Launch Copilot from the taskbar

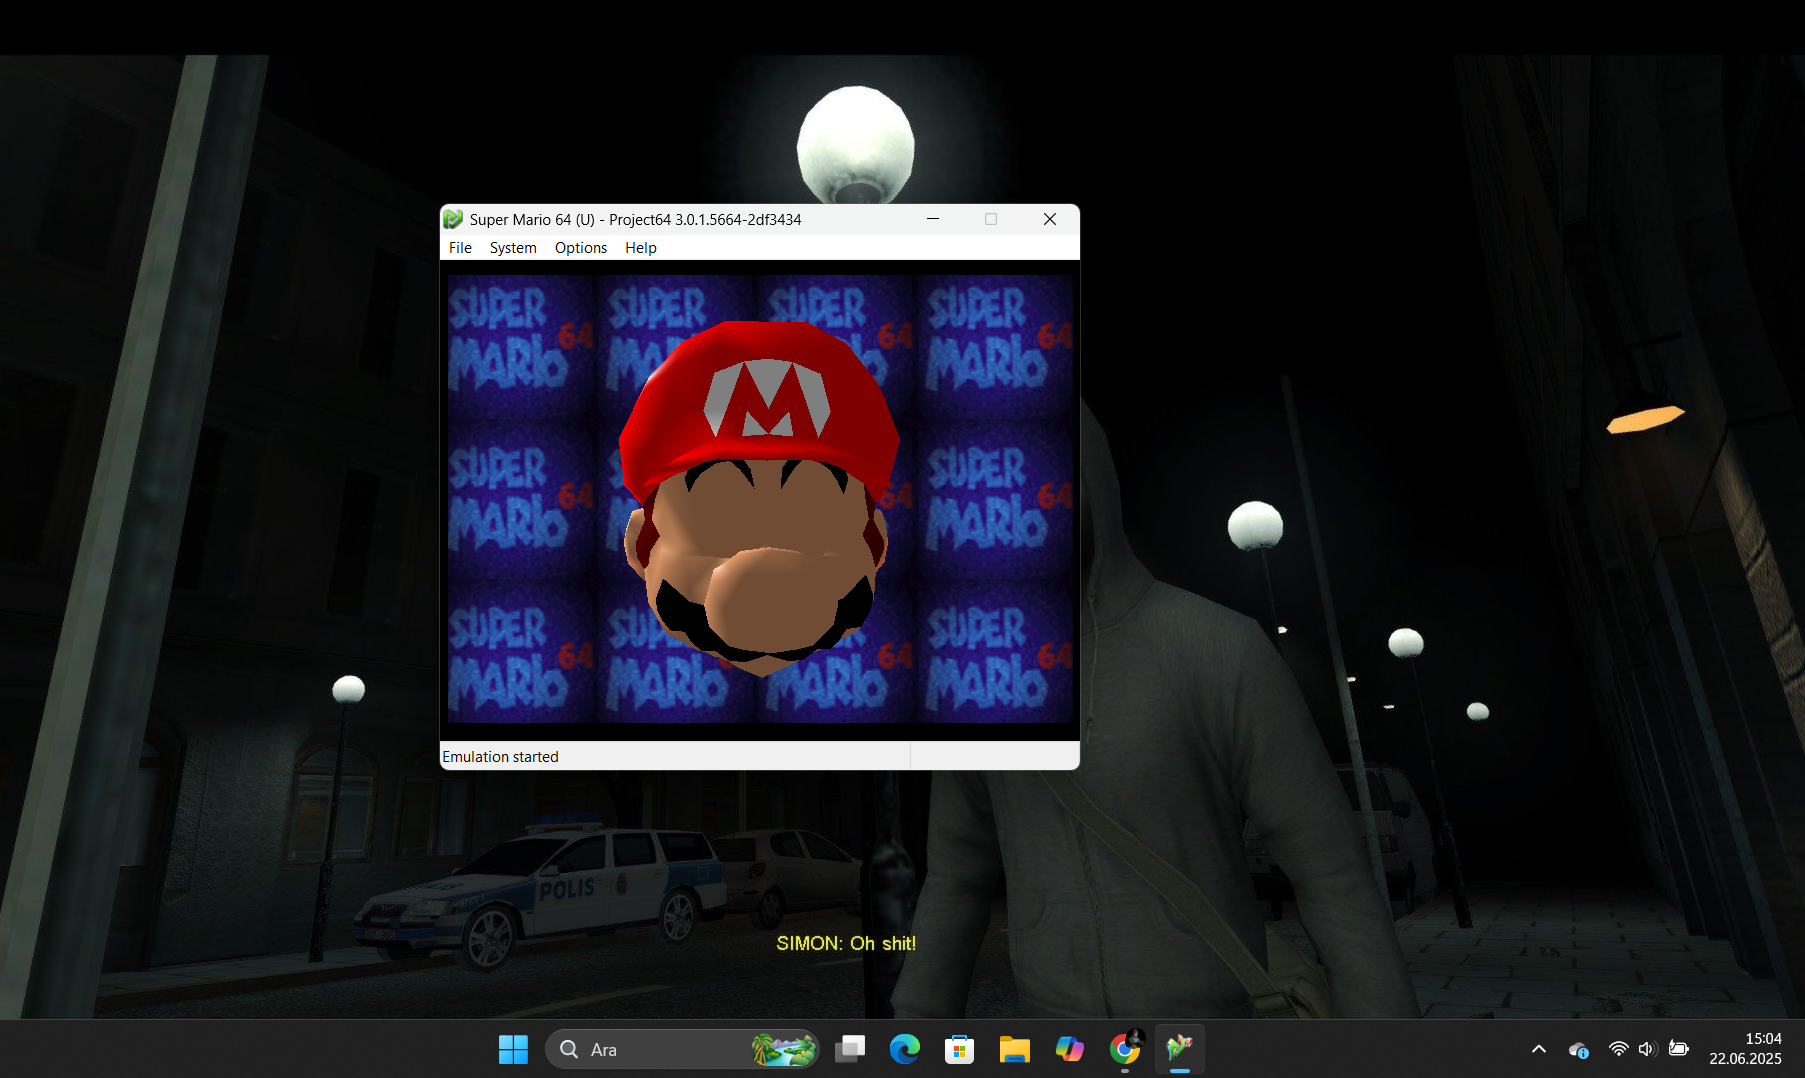[x=1070, y=1049]
